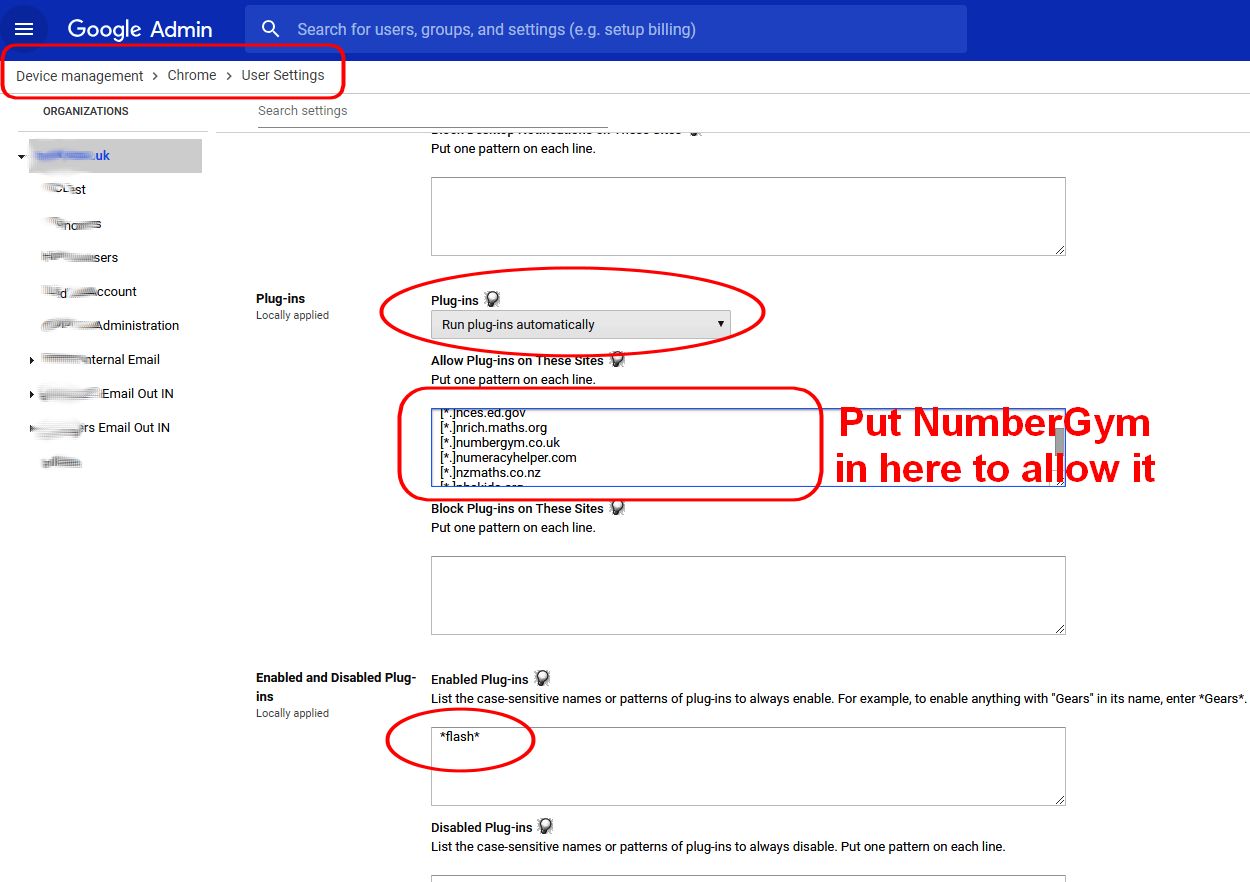The image size is (1250, 882).
Task: Click the Search settings field
Action: pyautogui.click(x=340, y=111)
